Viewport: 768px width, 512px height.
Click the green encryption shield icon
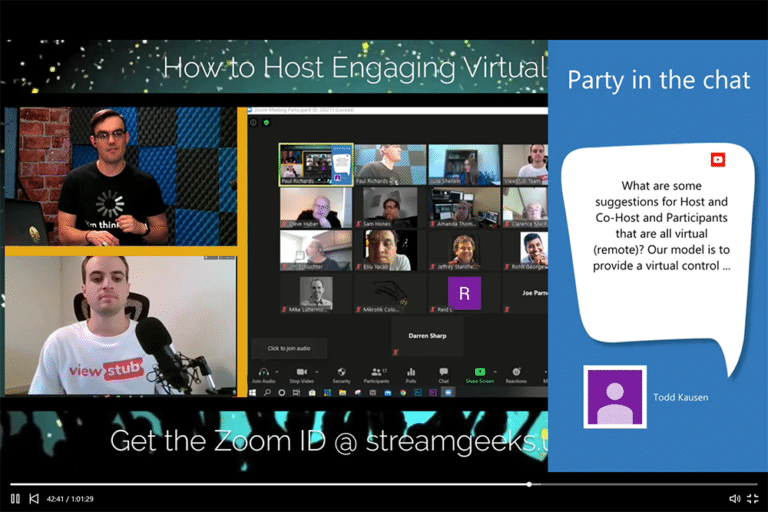266,122
